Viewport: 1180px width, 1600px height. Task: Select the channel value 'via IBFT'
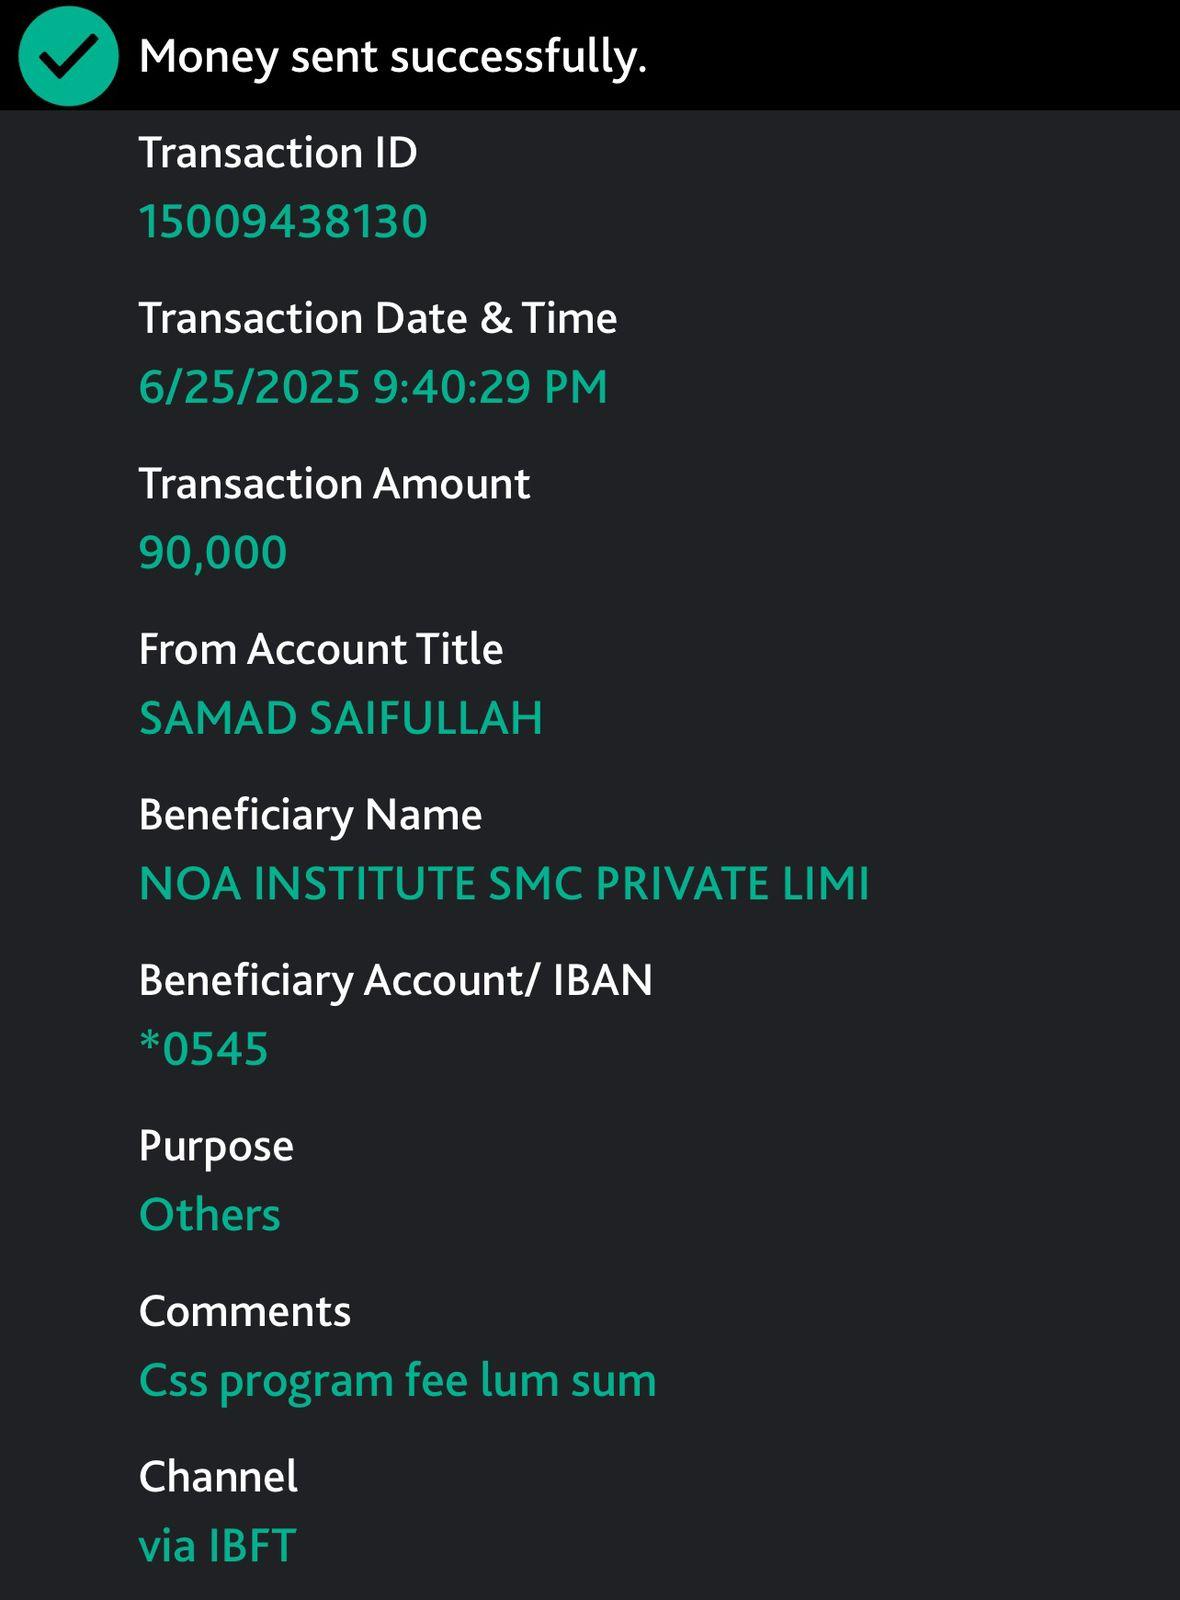(x=217, y=1545)
